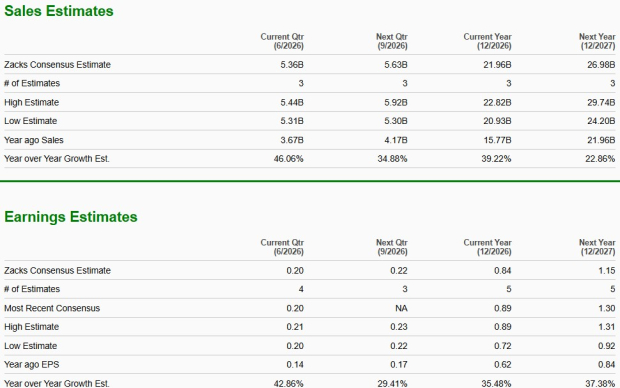This screenshot has width=620, height=388.
Task: Click sales growth estimate 22.86%
Action: point(600,159)
